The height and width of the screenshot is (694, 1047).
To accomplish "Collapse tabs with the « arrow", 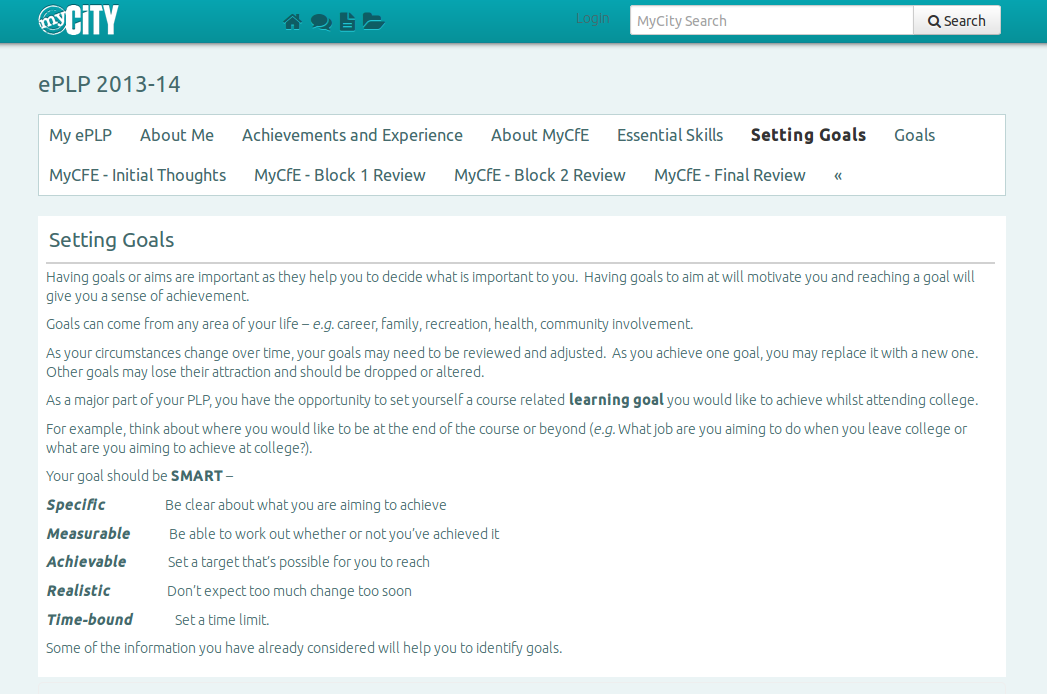I will coord(838,176).
